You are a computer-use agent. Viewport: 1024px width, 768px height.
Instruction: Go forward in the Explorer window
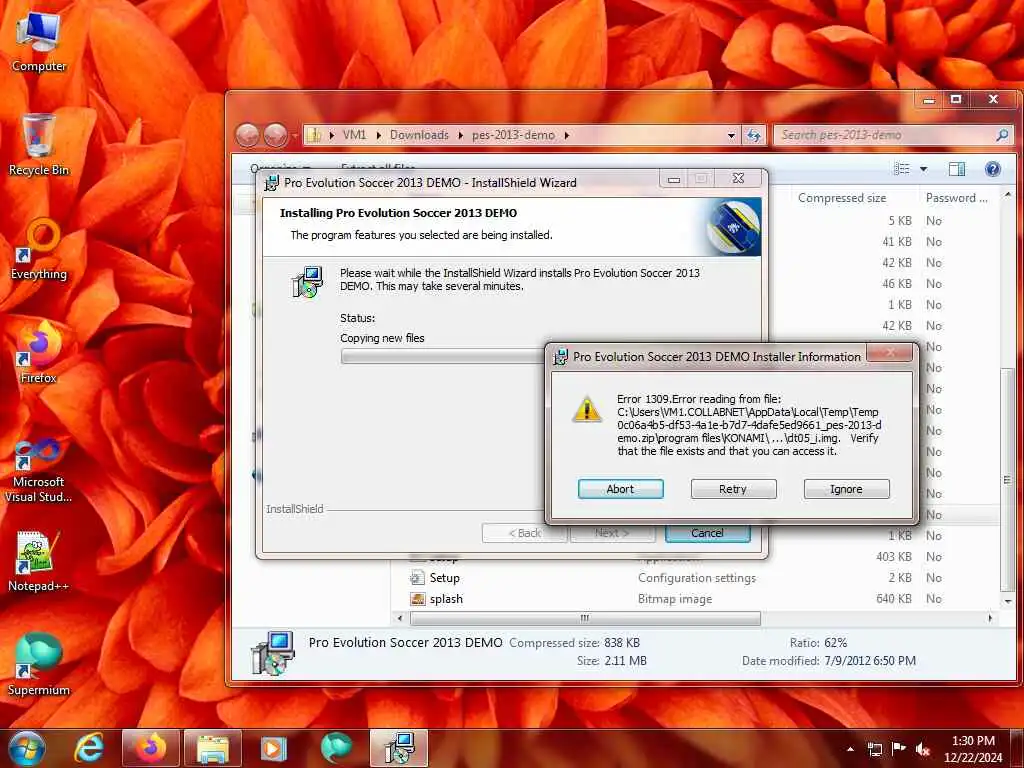pos(276,135)
